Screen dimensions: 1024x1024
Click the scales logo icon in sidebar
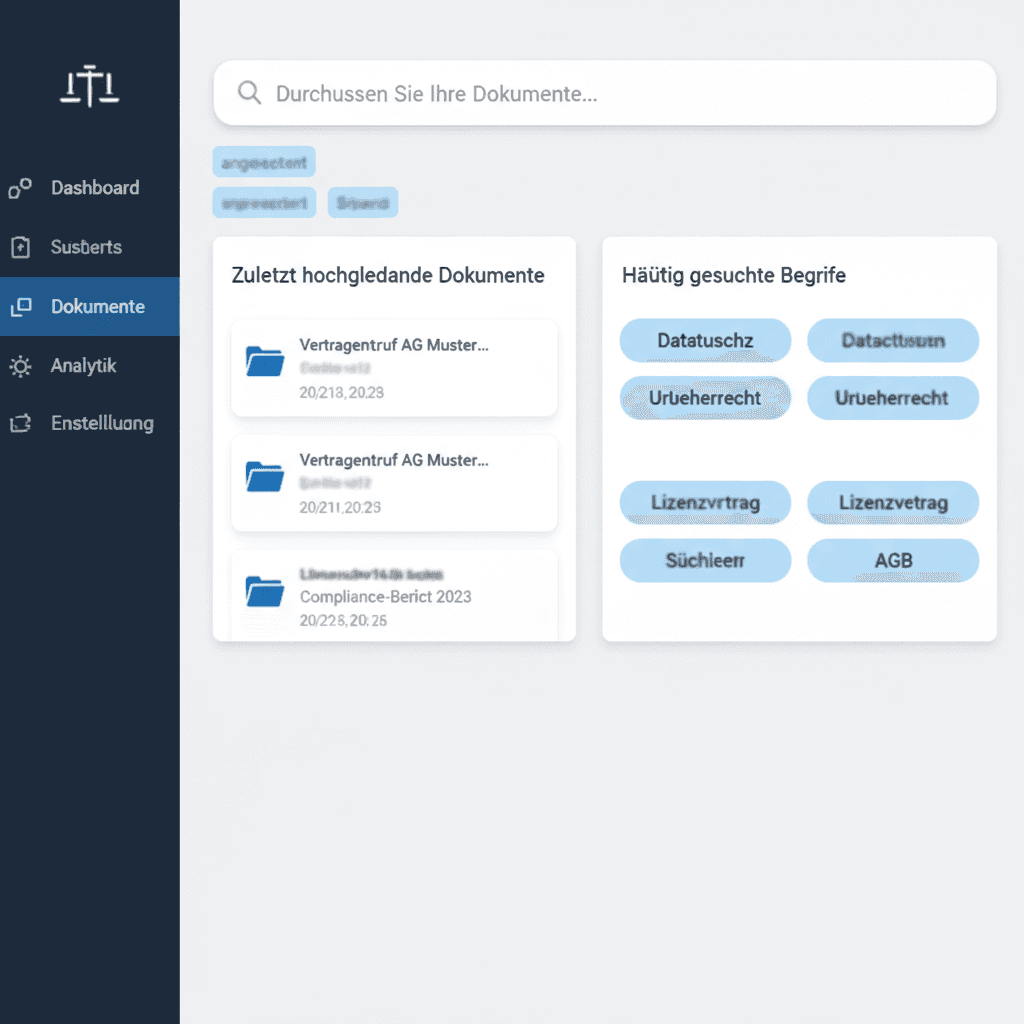pyautogui.click(x=89, y=86)
